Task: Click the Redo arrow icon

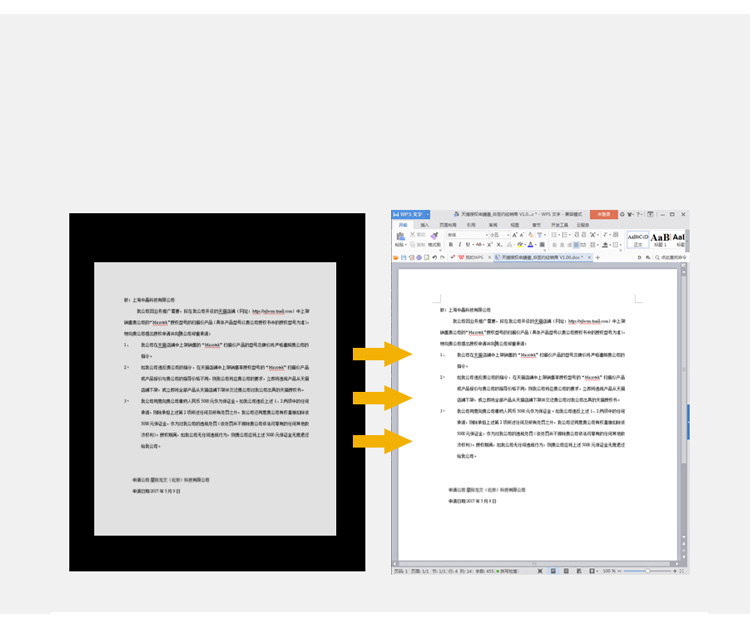Action: (442, 257)
